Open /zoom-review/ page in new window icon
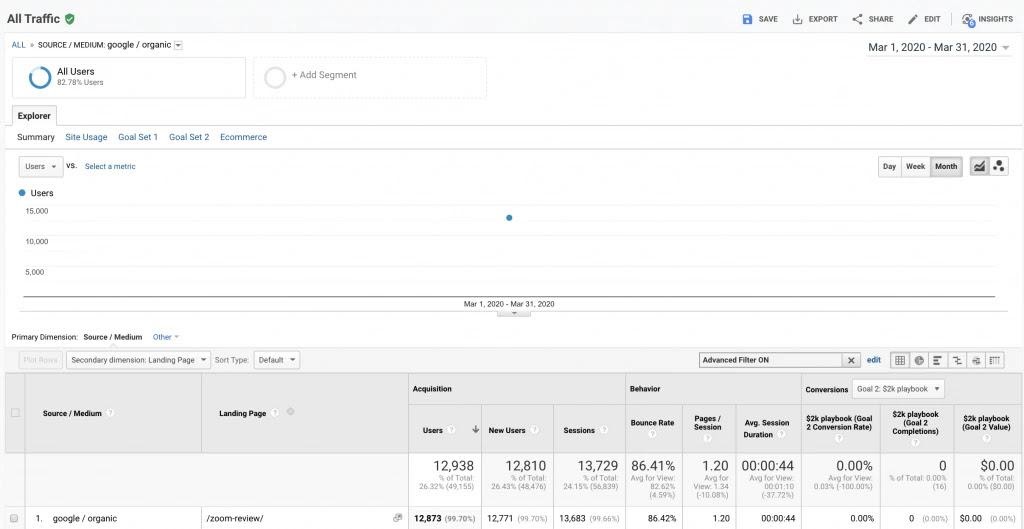The image size is (1024, 529). coord(398,518)
